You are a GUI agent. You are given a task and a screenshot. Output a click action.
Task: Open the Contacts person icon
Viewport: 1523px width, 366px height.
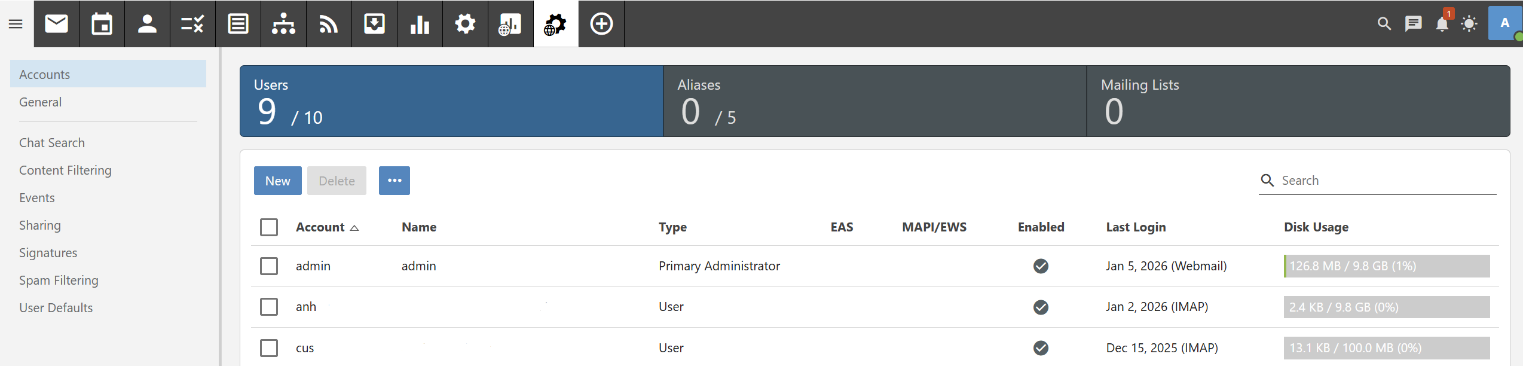(147, 24)
